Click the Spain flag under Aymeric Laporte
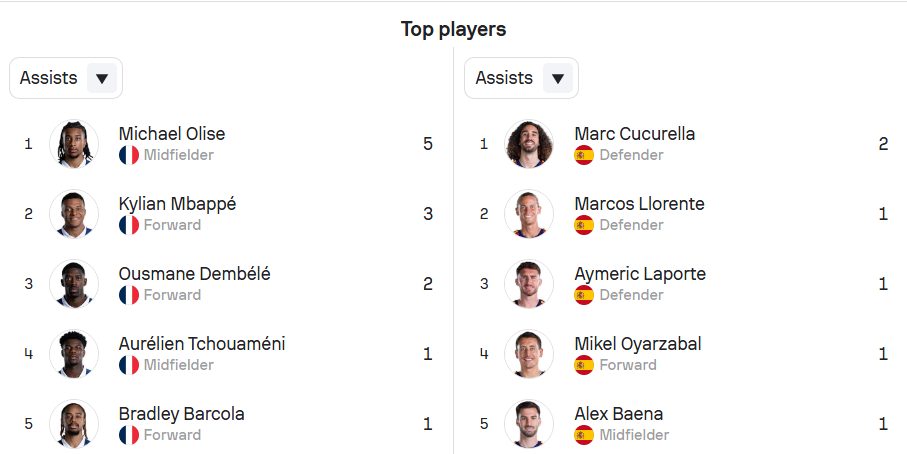This screenshot has height=454, width=907. click(x=584, y=295)
